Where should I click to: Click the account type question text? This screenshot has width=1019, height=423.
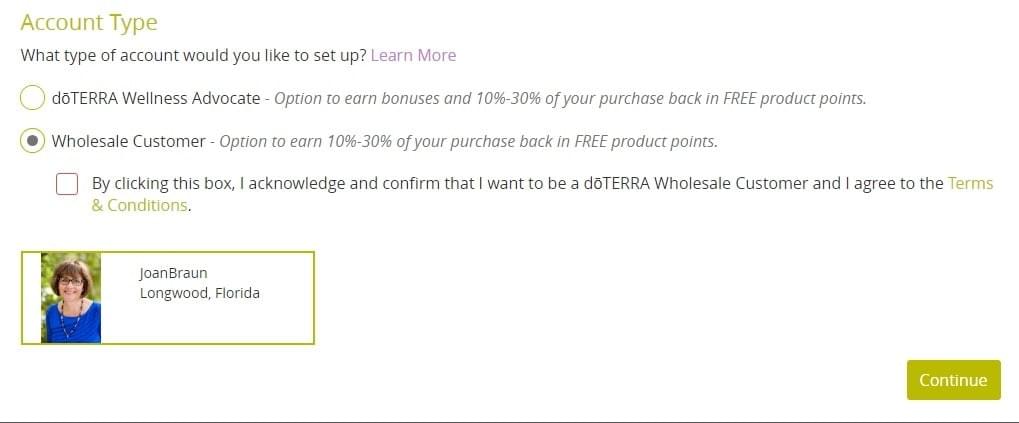[194, 55]
